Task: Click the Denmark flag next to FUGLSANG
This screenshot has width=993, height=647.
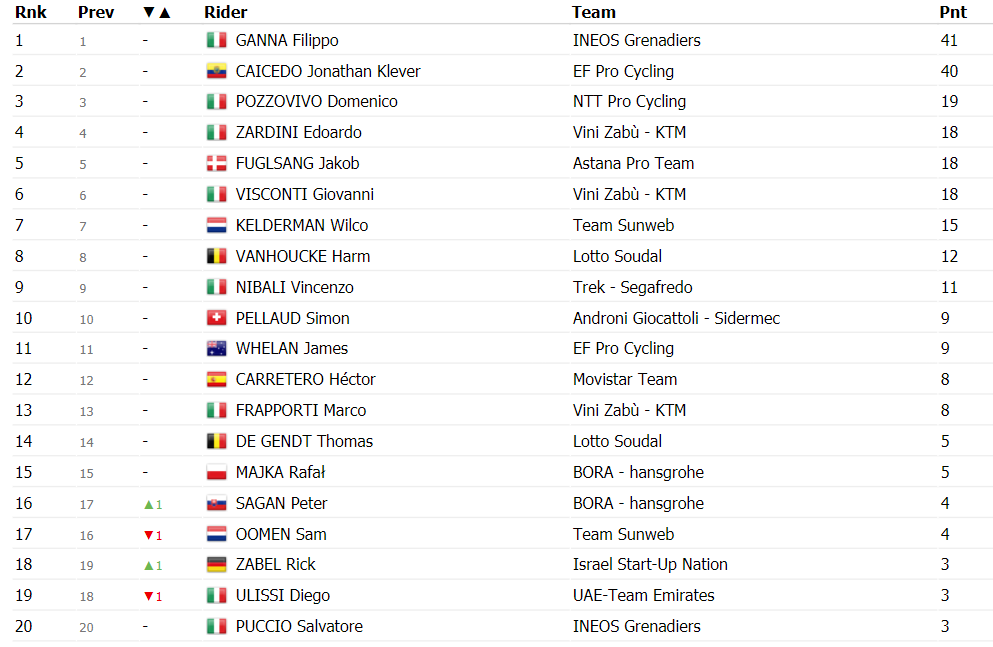Action: pos(217,163)
